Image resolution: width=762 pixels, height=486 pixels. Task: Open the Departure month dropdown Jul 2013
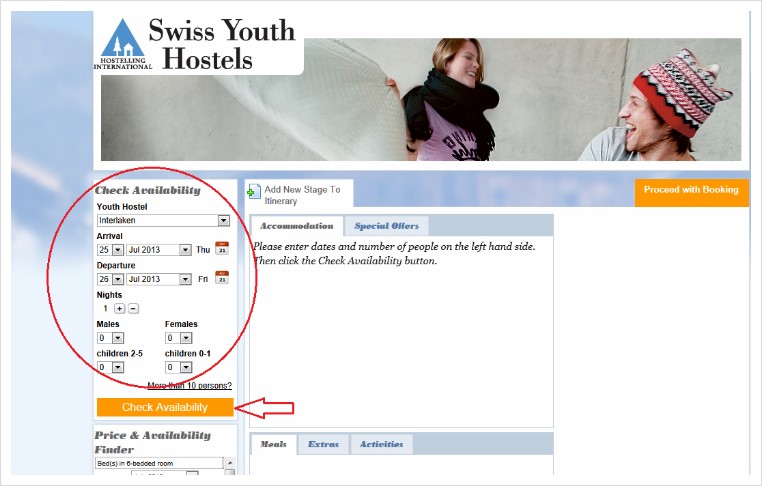pos(159,279)
